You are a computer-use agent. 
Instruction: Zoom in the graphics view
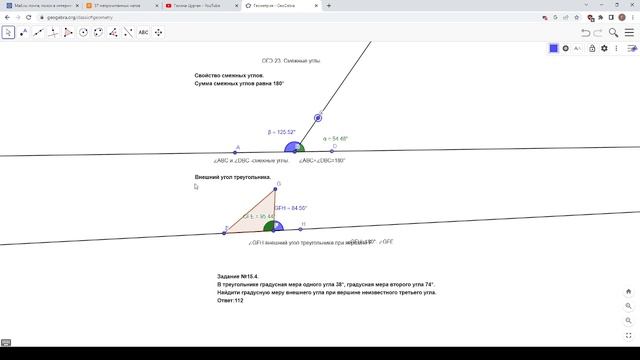[x=629, y=306]
